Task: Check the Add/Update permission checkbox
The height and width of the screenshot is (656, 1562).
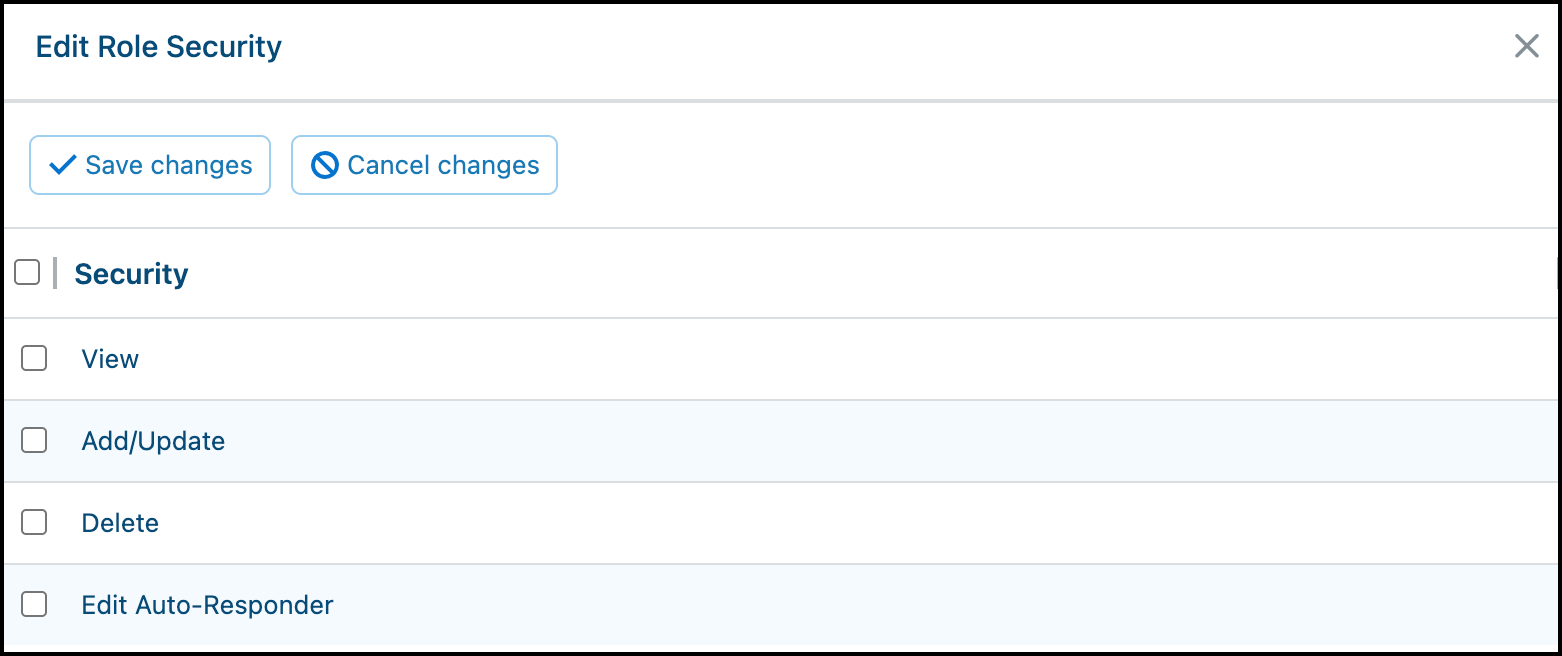Action: point(34,440)
